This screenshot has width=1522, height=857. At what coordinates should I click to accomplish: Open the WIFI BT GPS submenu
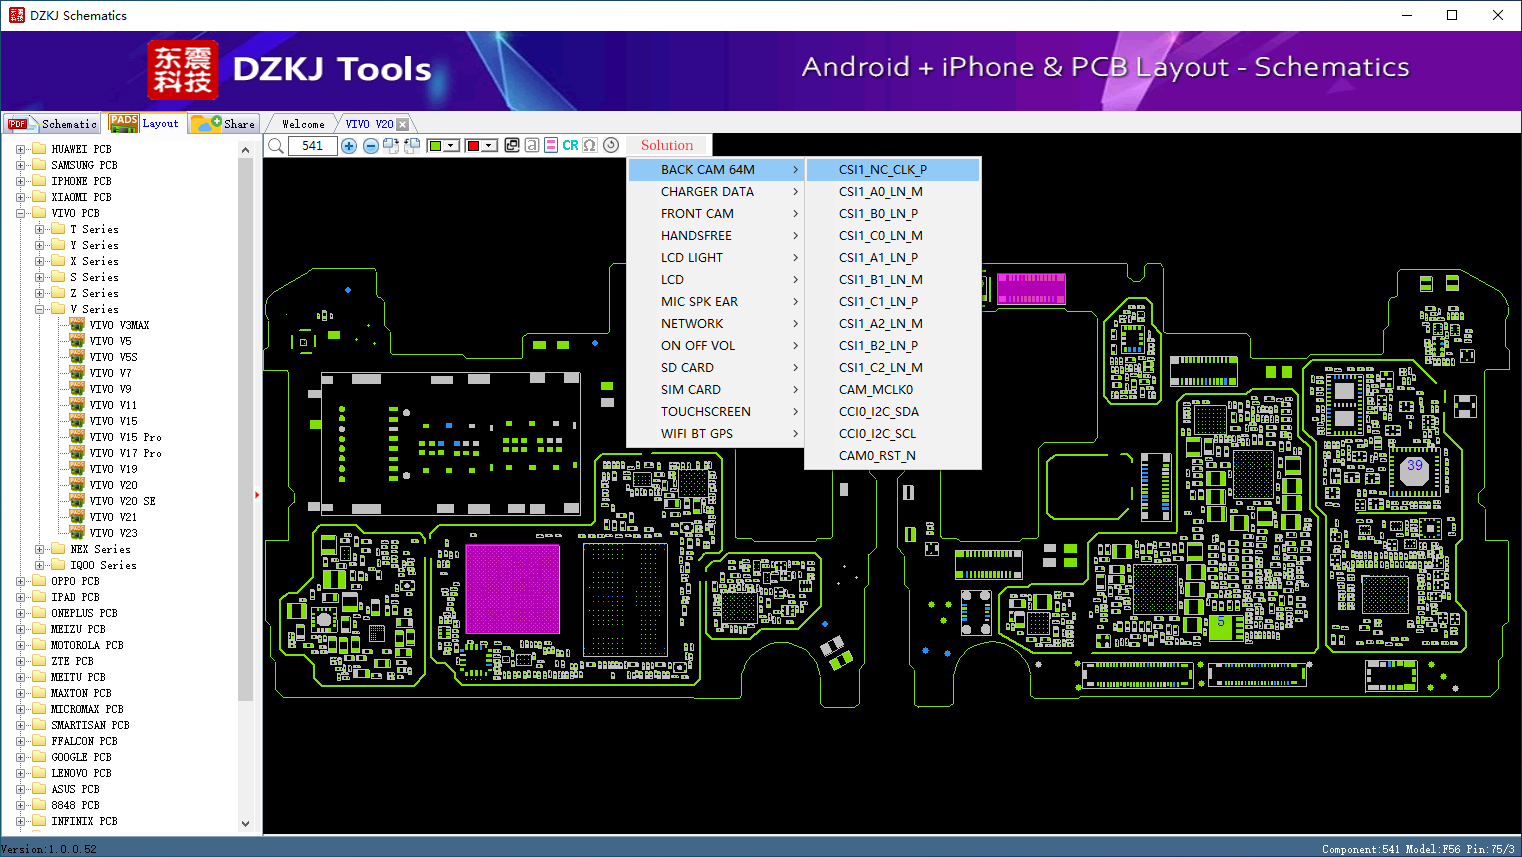716,434
